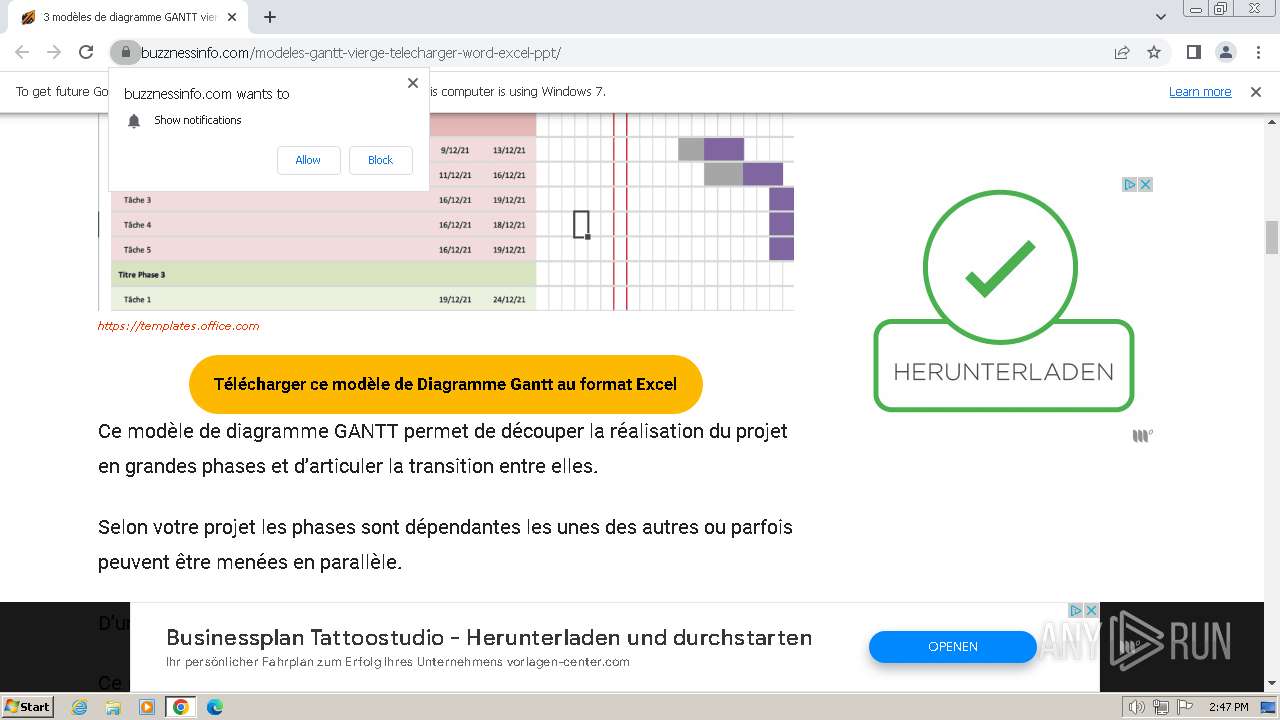Close the notification permission popup
Viewport: 1280px width, 720px height.
point(413,83)
